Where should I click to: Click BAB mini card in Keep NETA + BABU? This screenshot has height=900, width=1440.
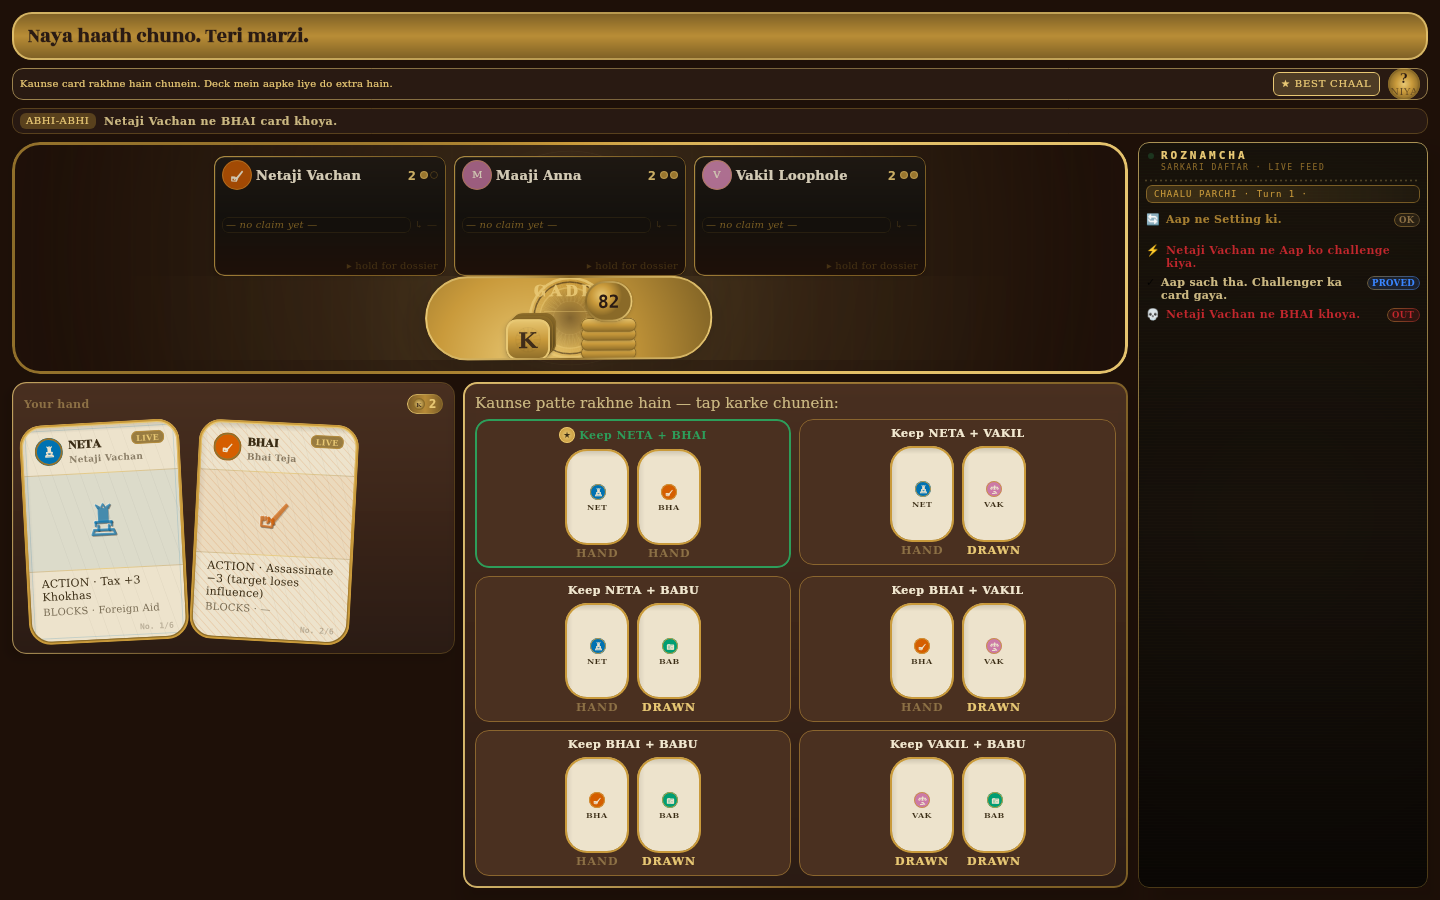coord(669,651)
